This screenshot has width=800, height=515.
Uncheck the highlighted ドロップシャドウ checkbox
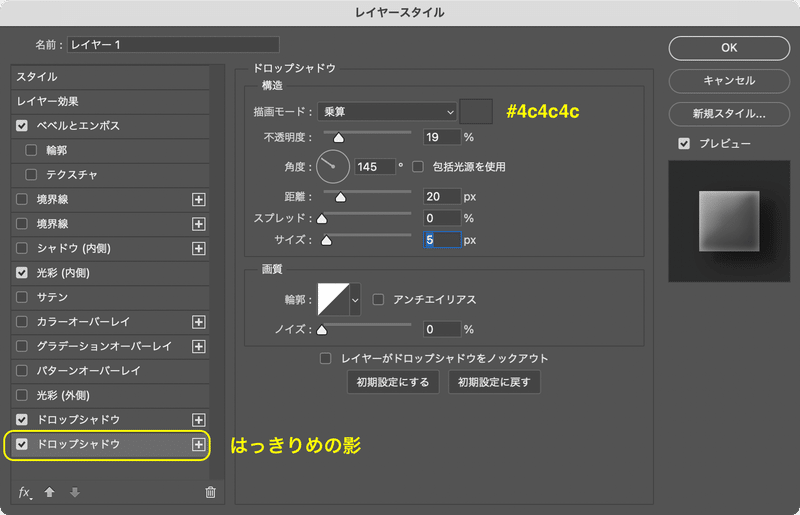(x=22, y=444)
